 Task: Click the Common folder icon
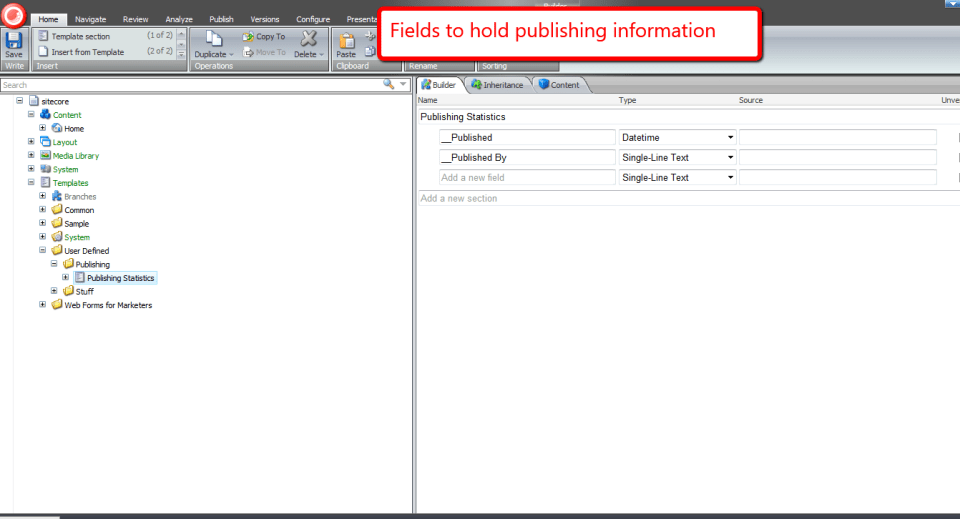pos(57,209)
